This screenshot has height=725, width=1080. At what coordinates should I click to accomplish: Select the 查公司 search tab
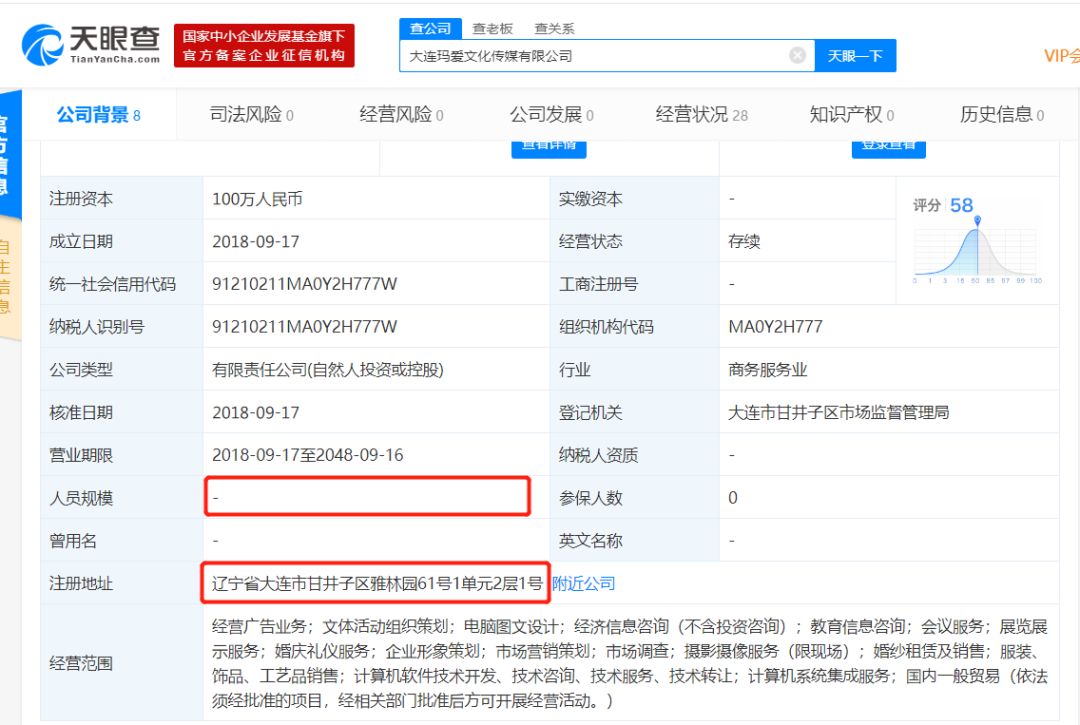[430, 28]
